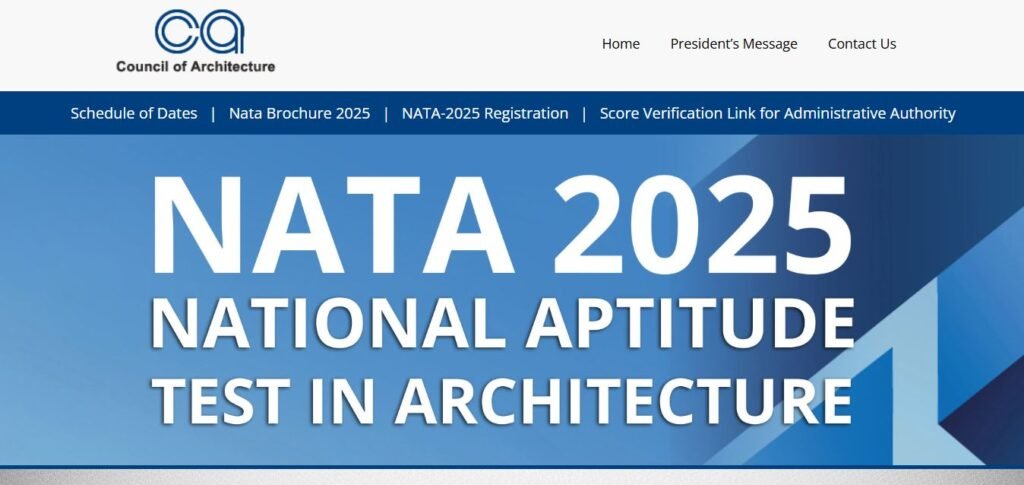The width and height of the screenshot is (1024, 485).
Task: Click the TEST IN ARCHITECTURE banner text
Action: (x=500, y=400)
